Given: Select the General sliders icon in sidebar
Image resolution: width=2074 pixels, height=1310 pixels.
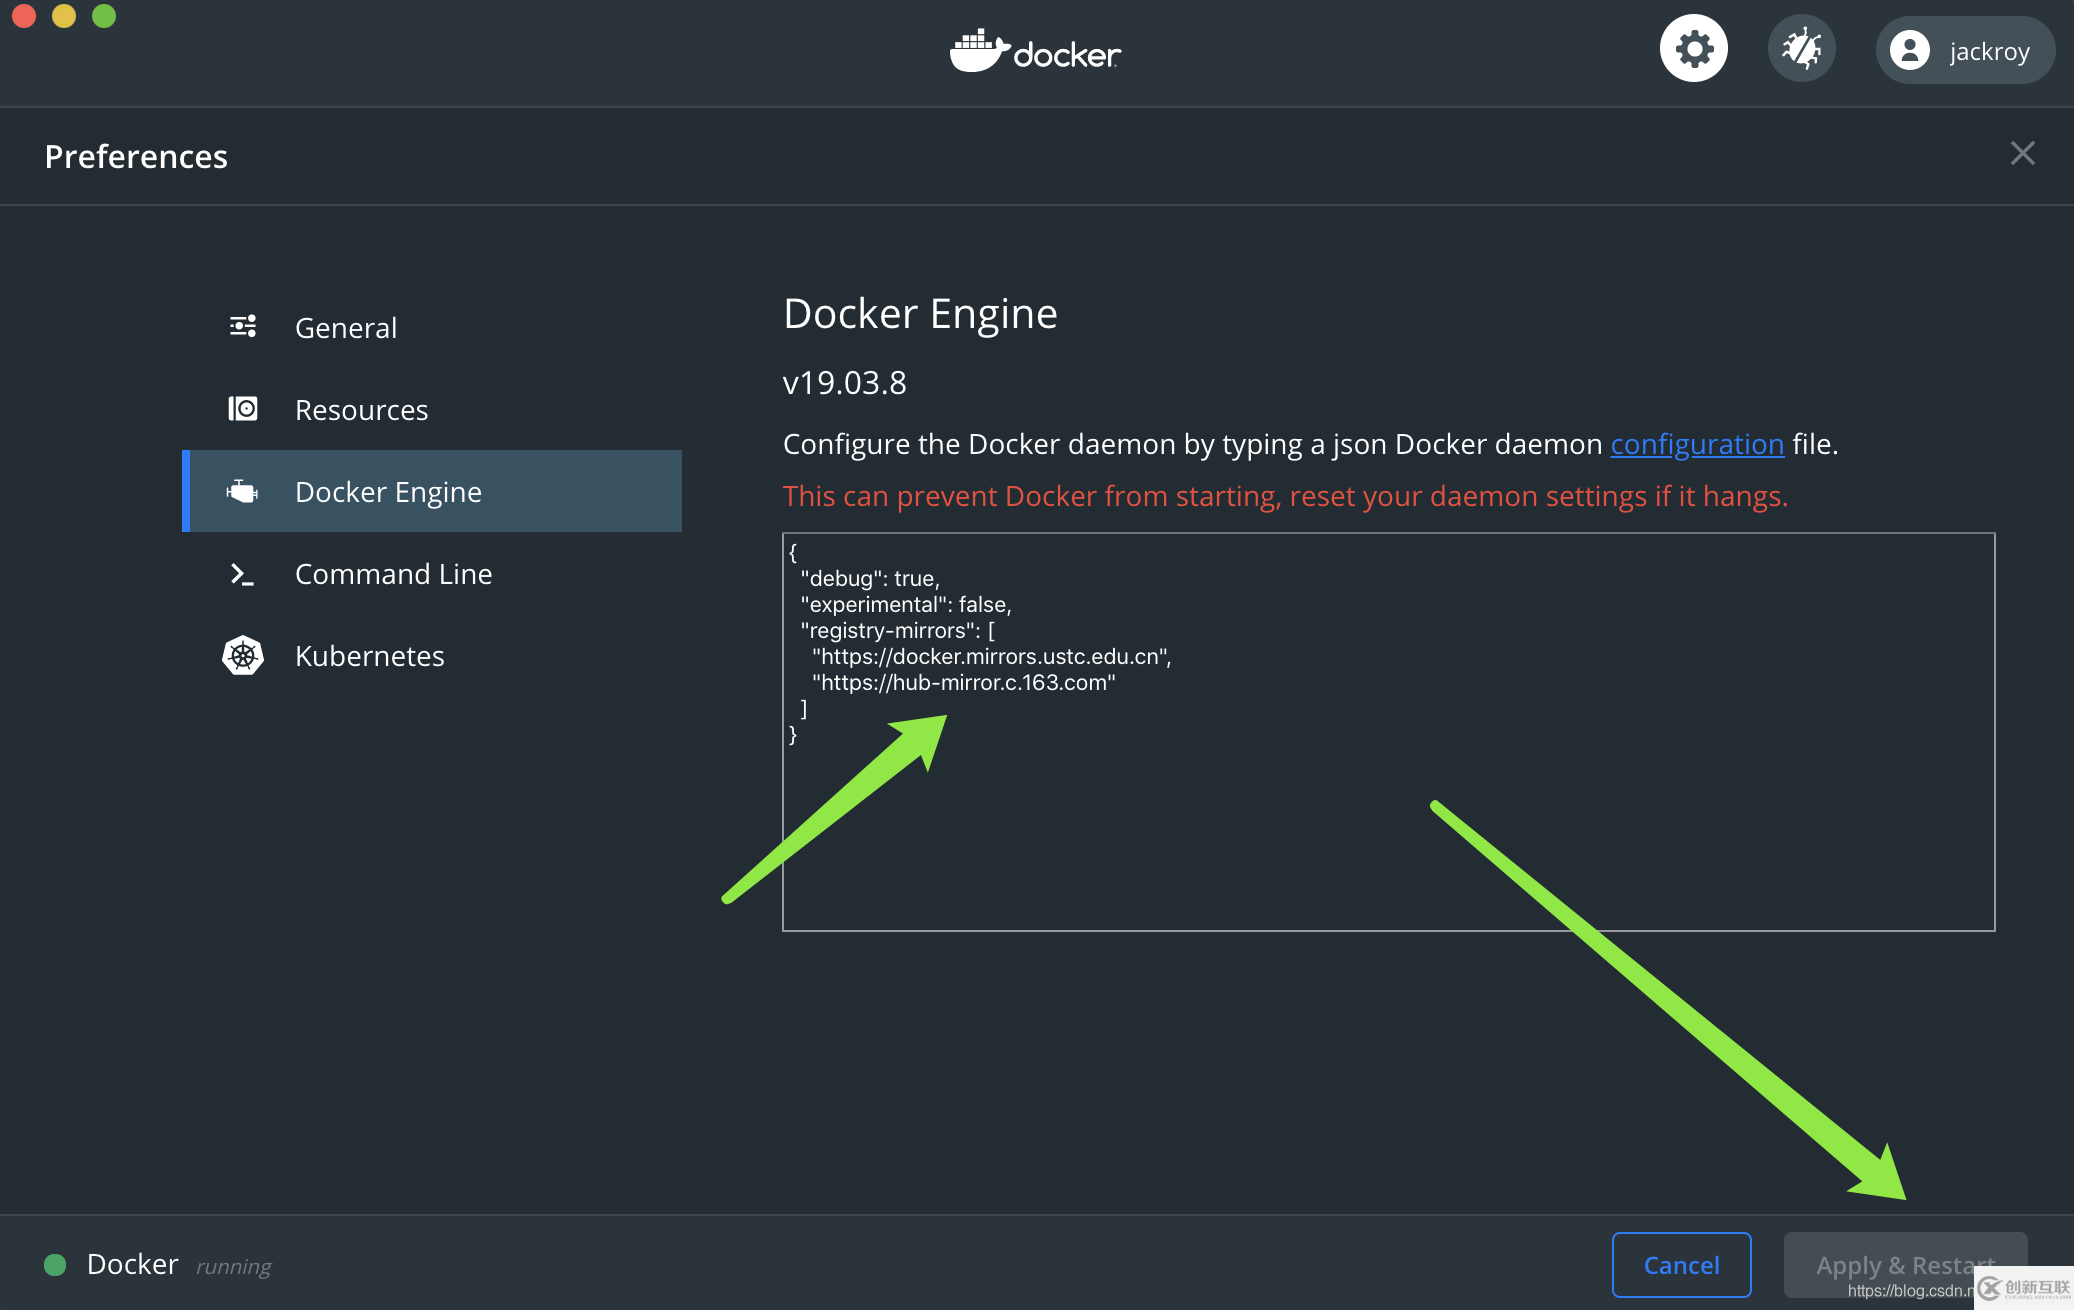Looking at the screenshot, I should point(242,326).
